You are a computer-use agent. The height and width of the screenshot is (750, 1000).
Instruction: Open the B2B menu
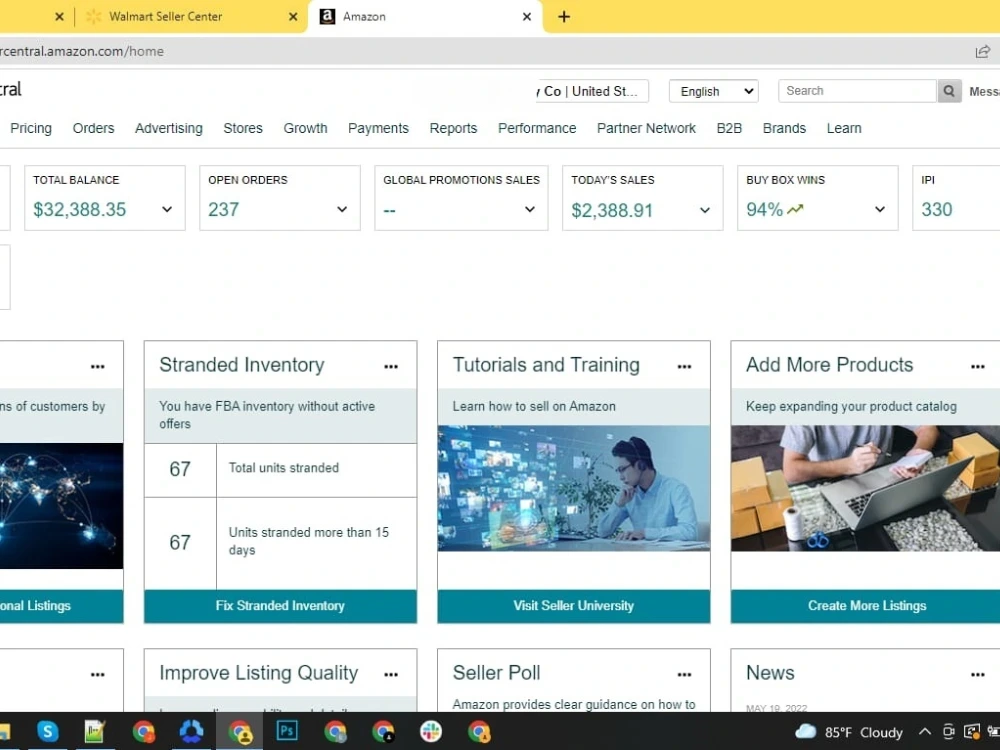click(729, 128)
